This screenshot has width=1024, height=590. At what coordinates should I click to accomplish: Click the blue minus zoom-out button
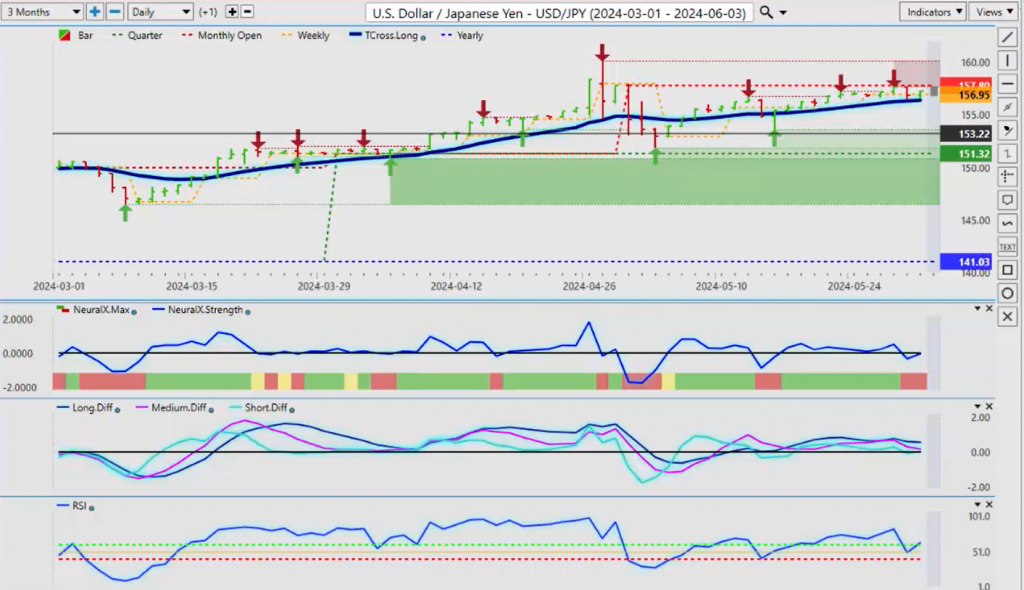pos(114,12)
